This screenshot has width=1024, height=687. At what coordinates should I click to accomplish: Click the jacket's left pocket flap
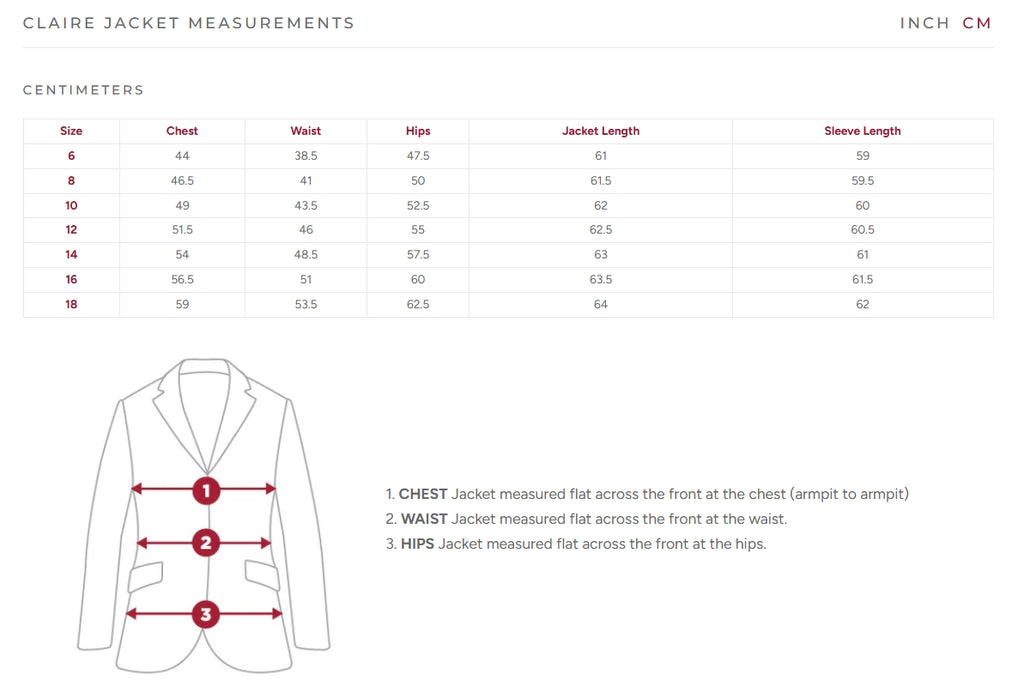[145, 576]
